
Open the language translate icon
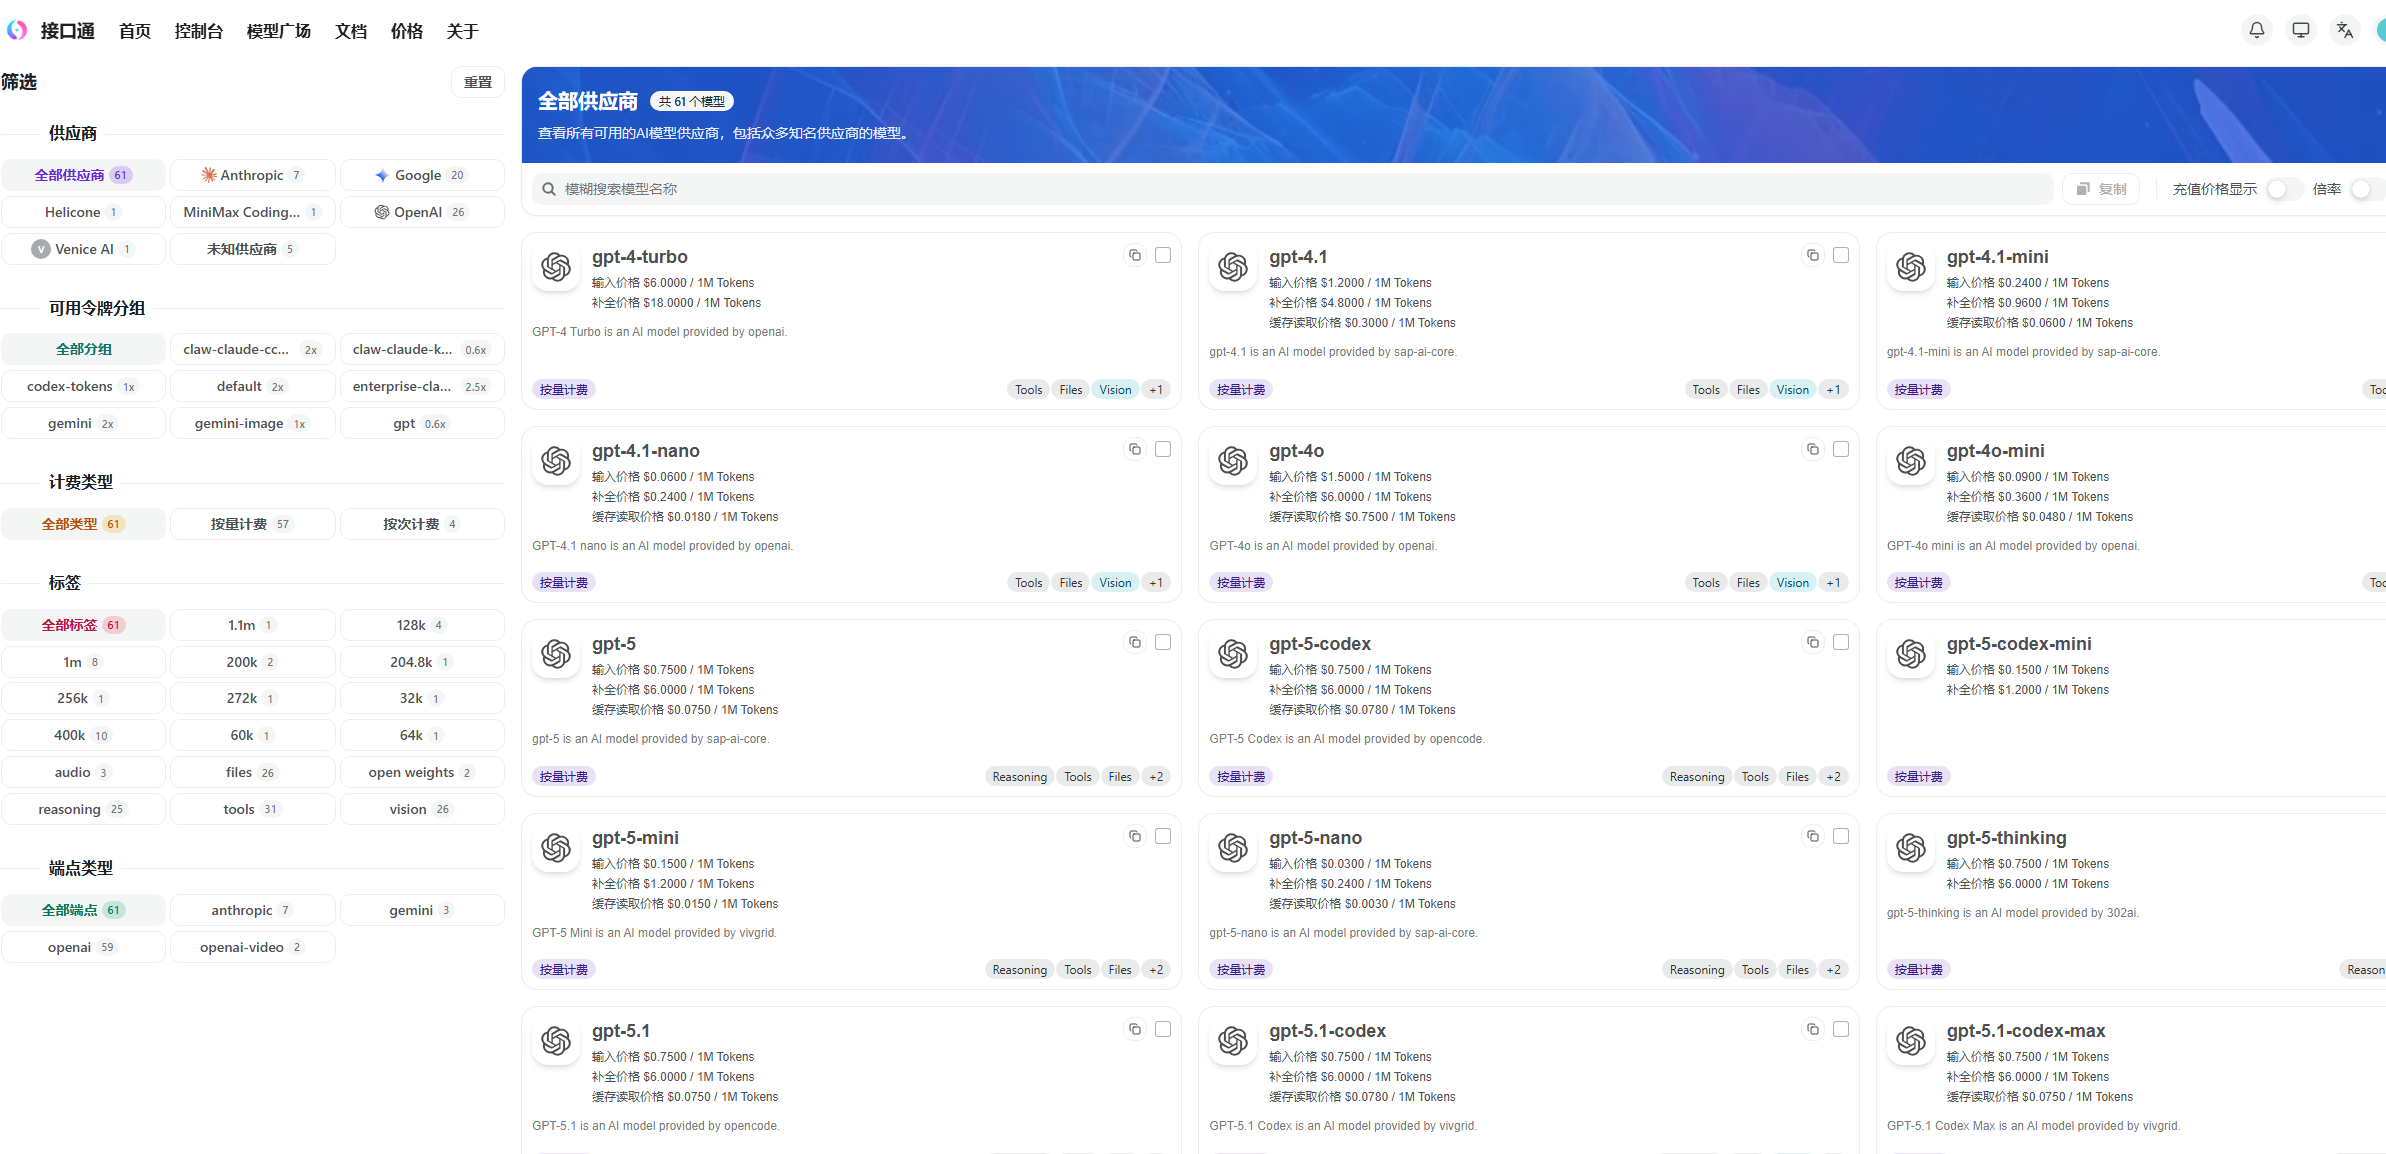tap(2345, 30)
